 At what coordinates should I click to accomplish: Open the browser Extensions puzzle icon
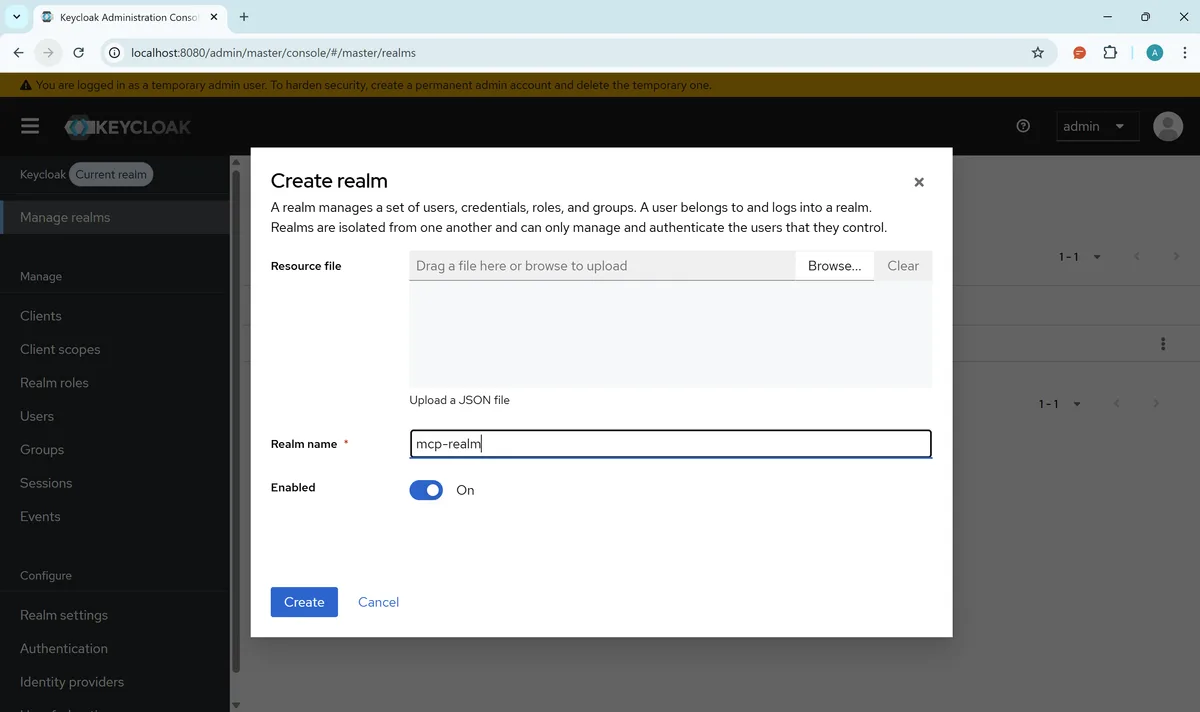[1110, 53]
